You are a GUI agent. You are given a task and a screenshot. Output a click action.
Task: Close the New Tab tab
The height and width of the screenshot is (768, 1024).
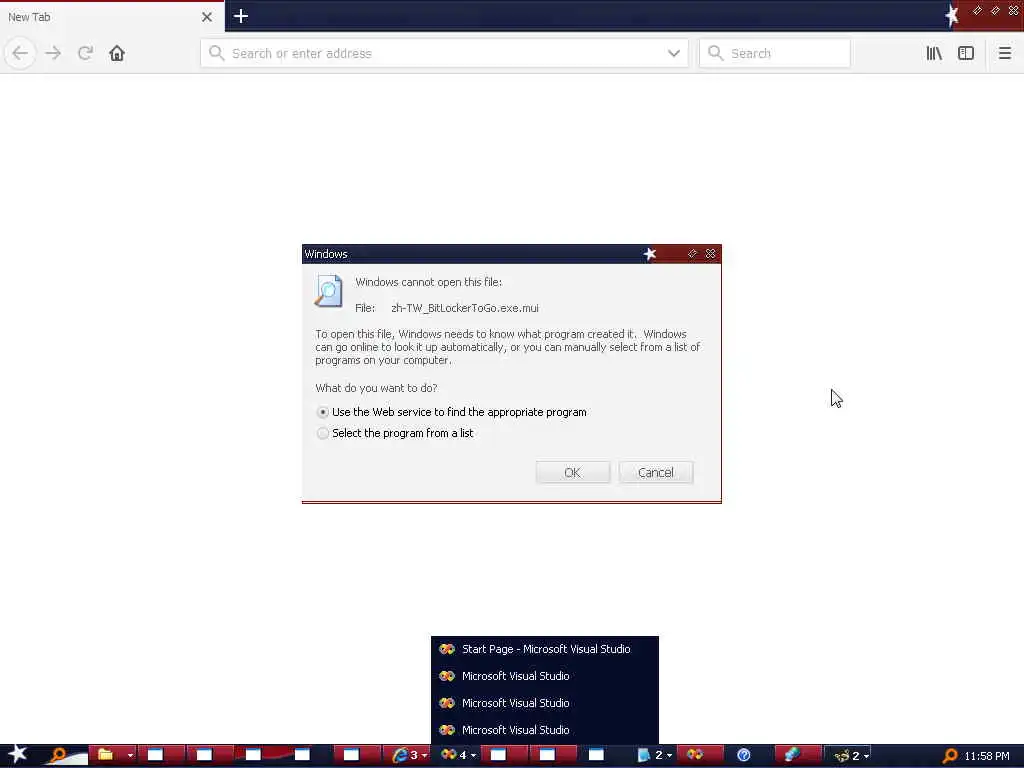(x=207, y=17)
